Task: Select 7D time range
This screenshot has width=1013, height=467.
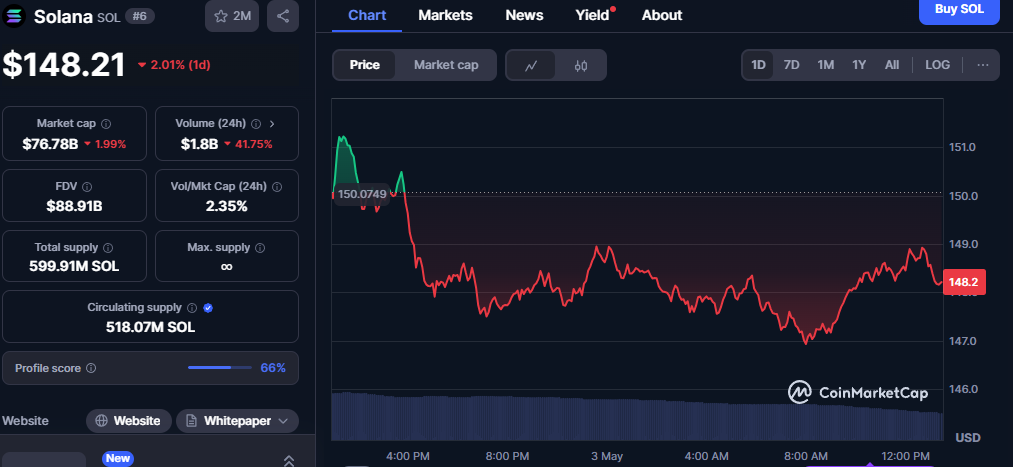Action: (791, 65)
